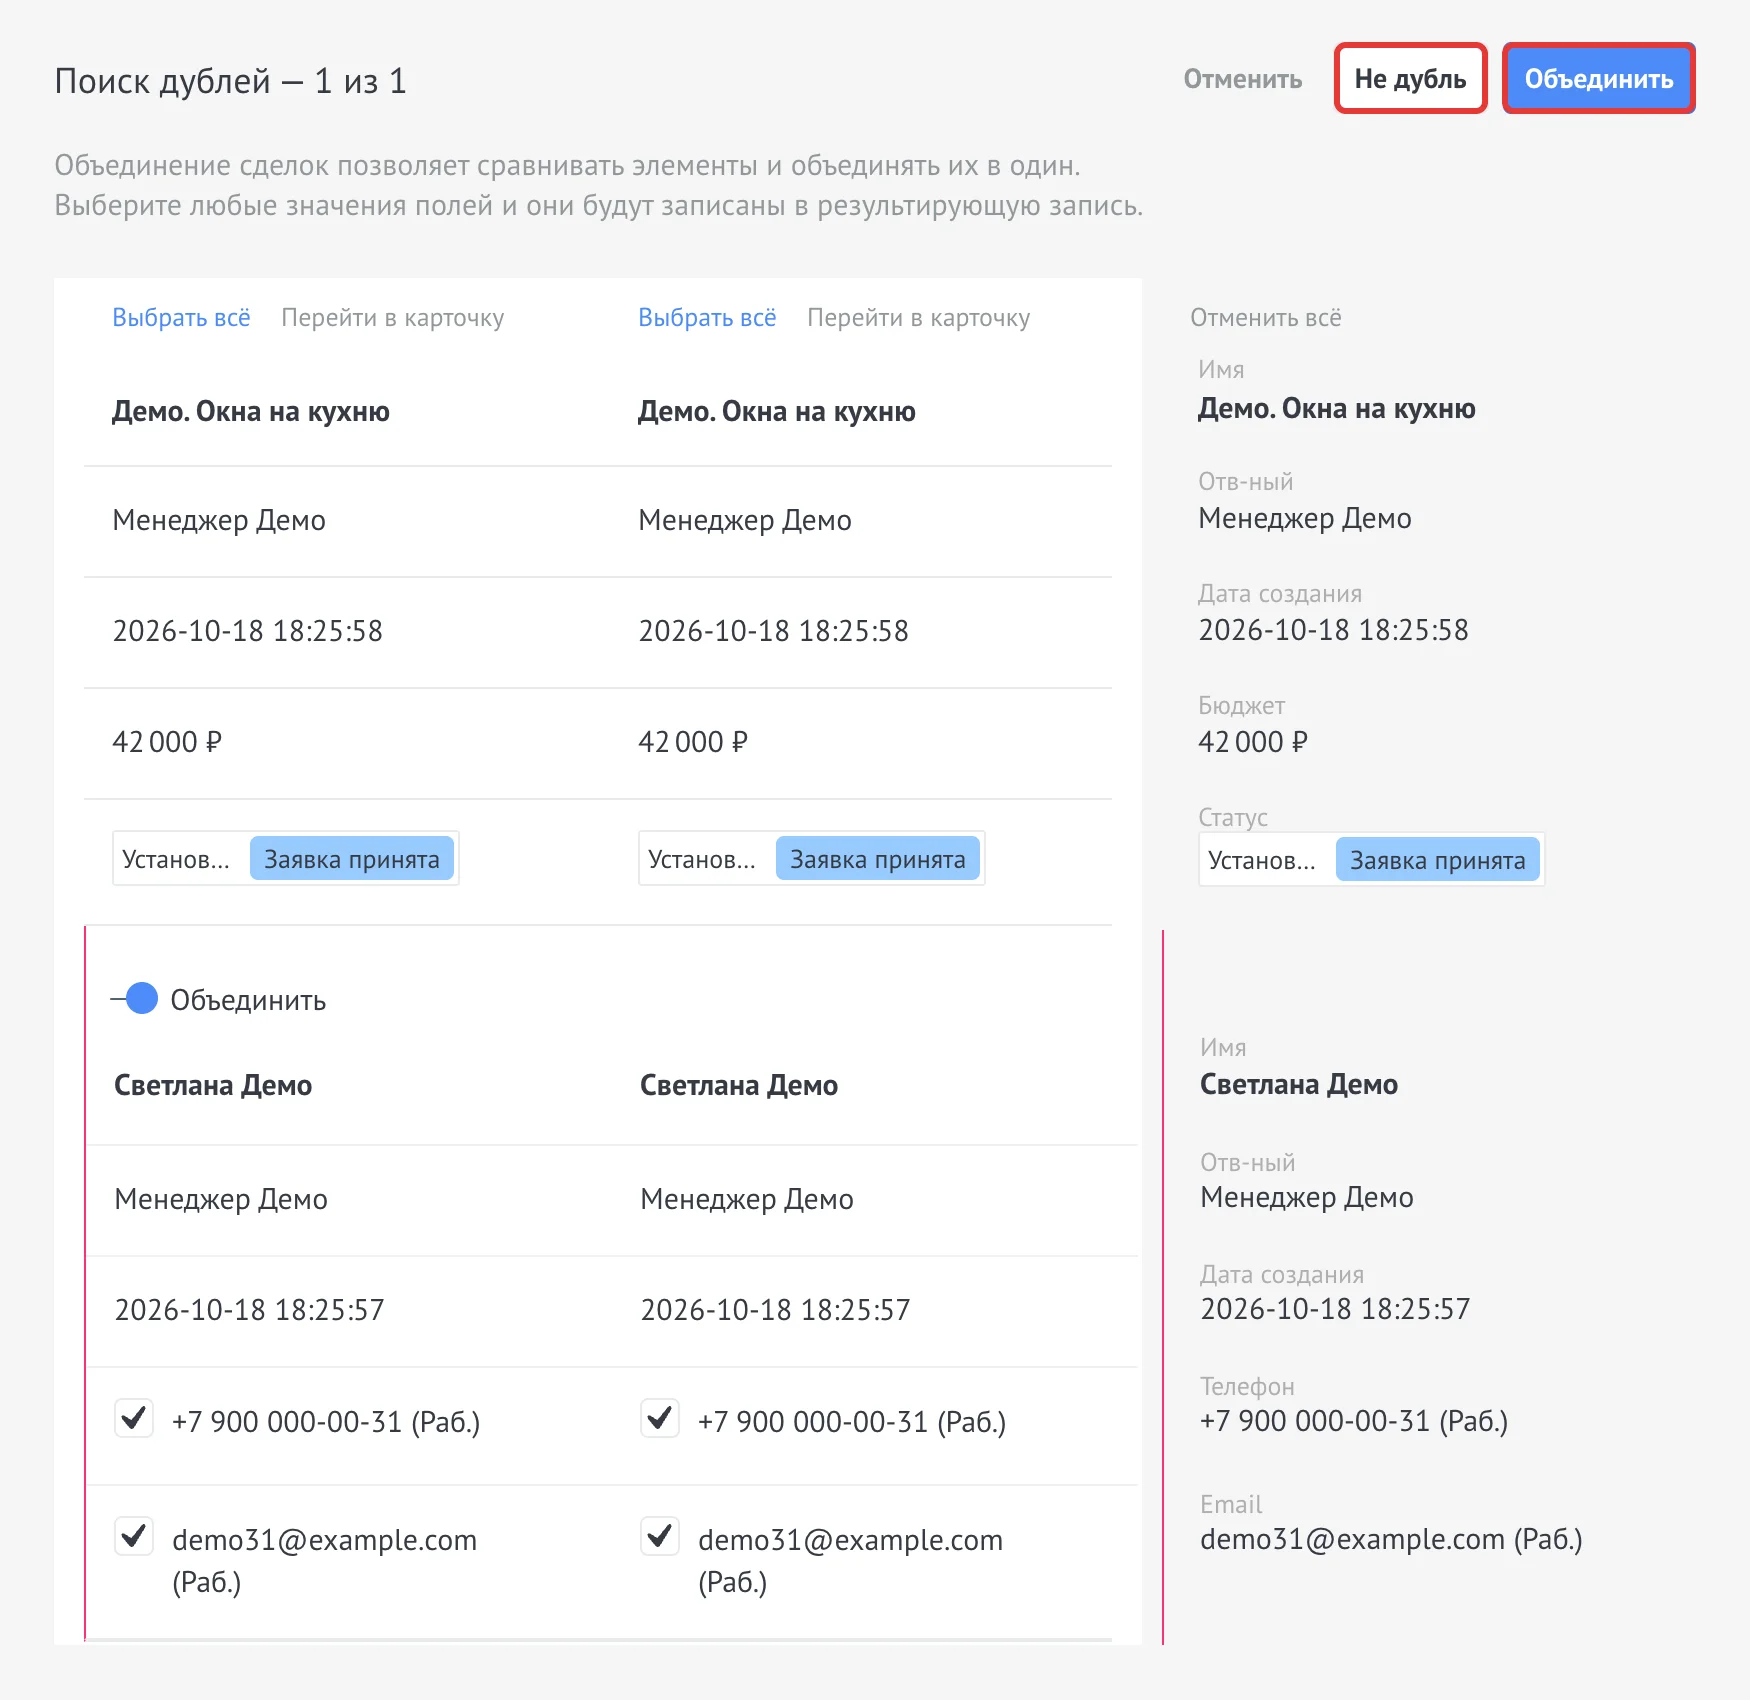Viewport: 1750px width, 1700px height.
Task: Uncheck phone checkbox in second contact column
Action: point(660,1418)
